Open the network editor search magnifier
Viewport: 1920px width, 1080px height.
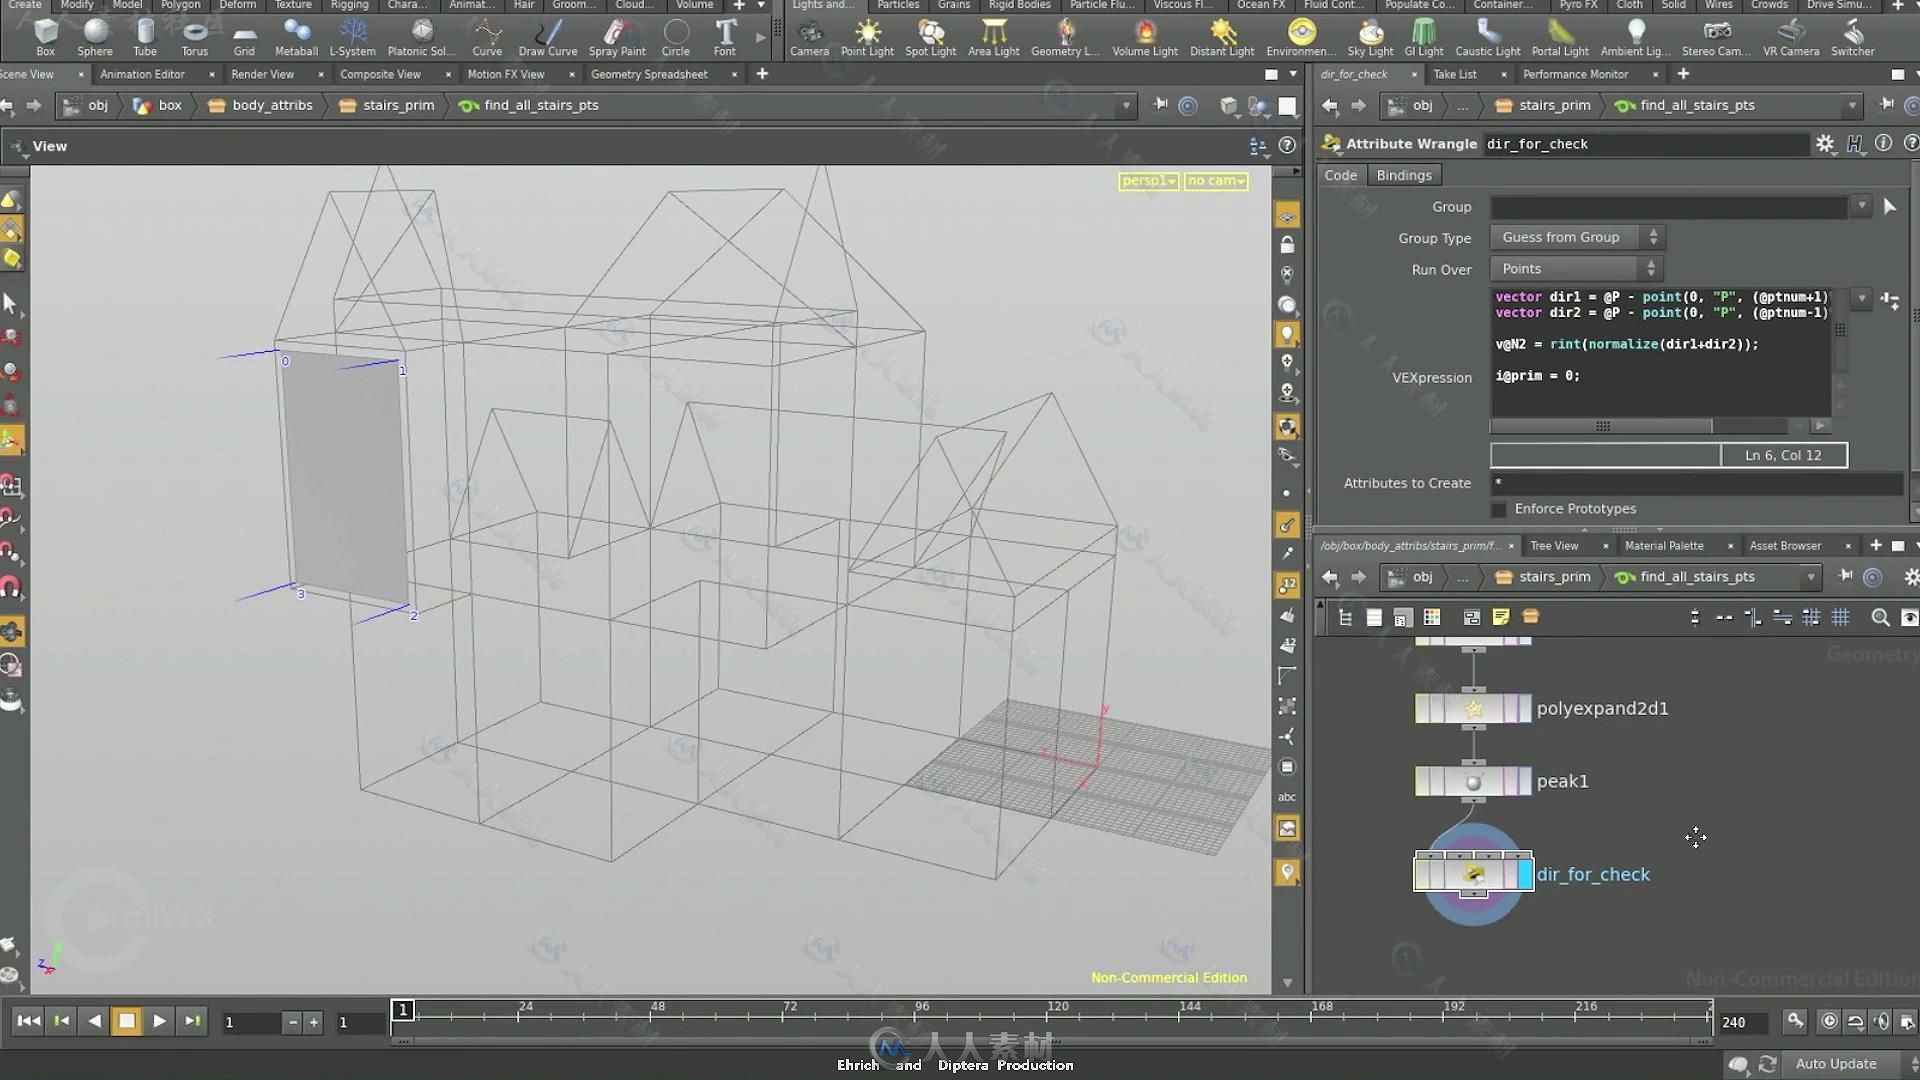pos(1880,618)
